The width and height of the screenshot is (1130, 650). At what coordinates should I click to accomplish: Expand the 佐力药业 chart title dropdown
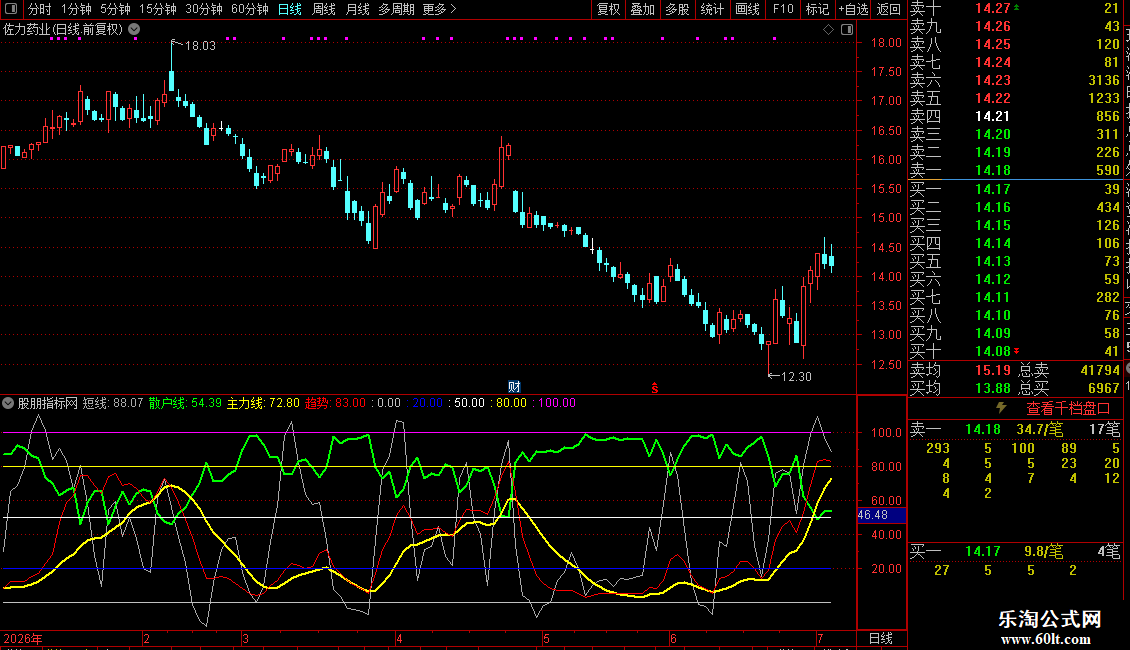134,30
